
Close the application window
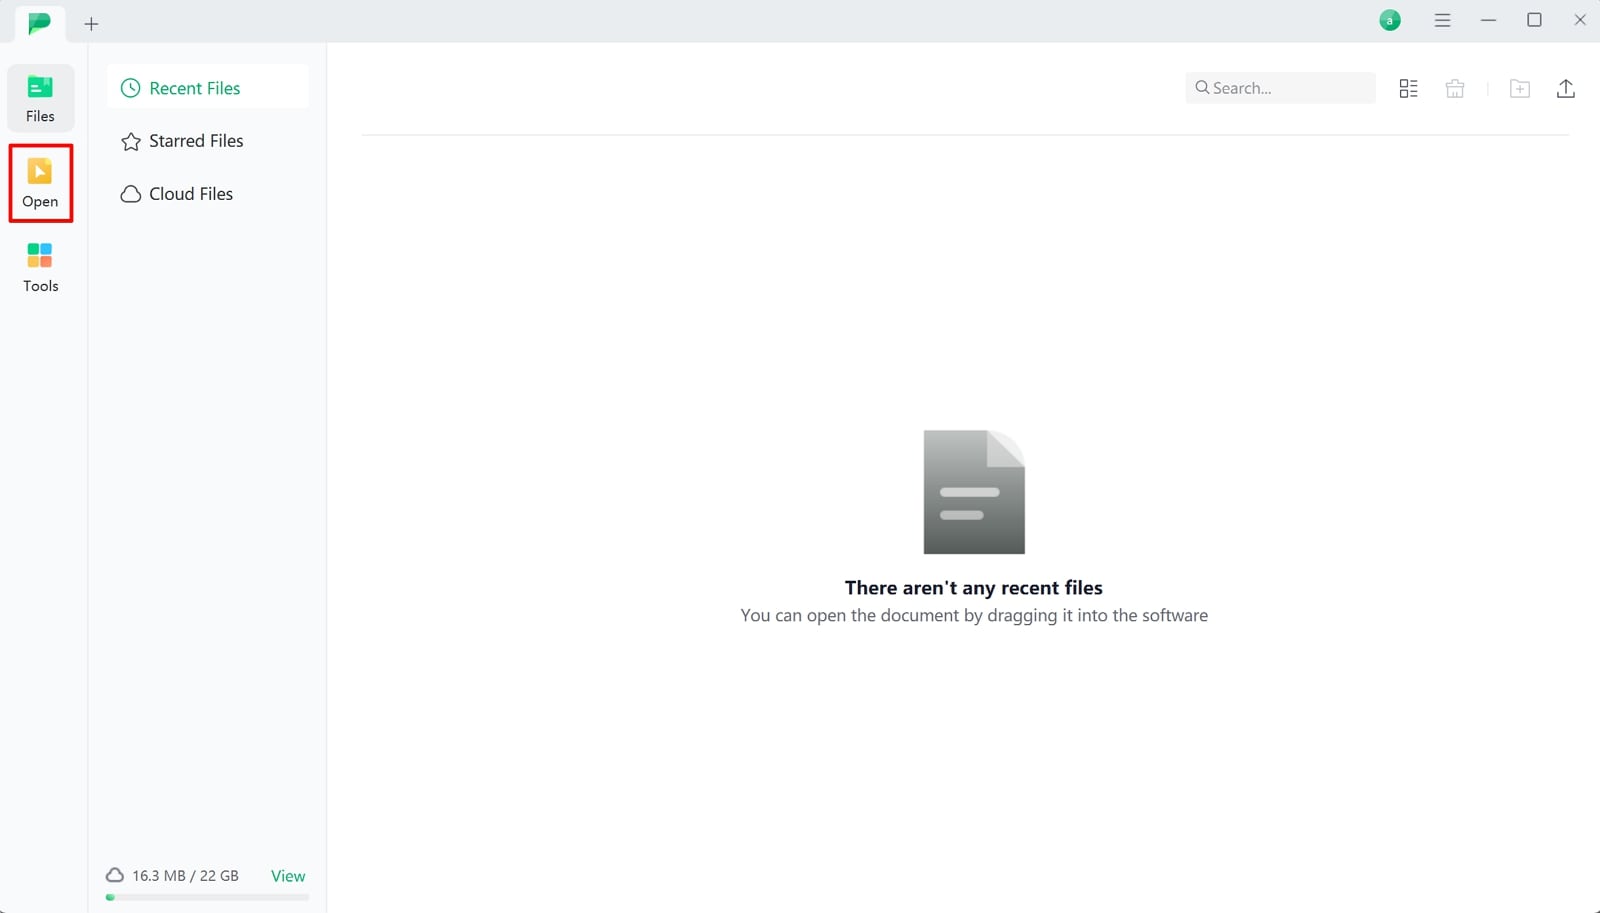coord(1580,20)
